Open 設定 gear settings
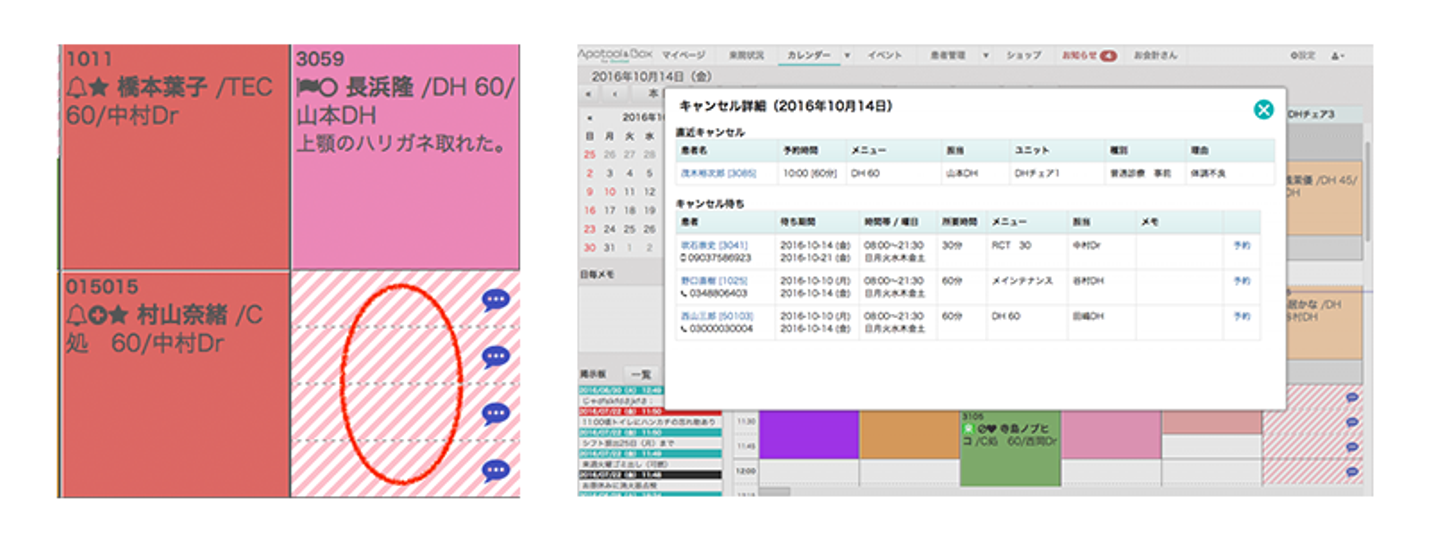 1304,56
